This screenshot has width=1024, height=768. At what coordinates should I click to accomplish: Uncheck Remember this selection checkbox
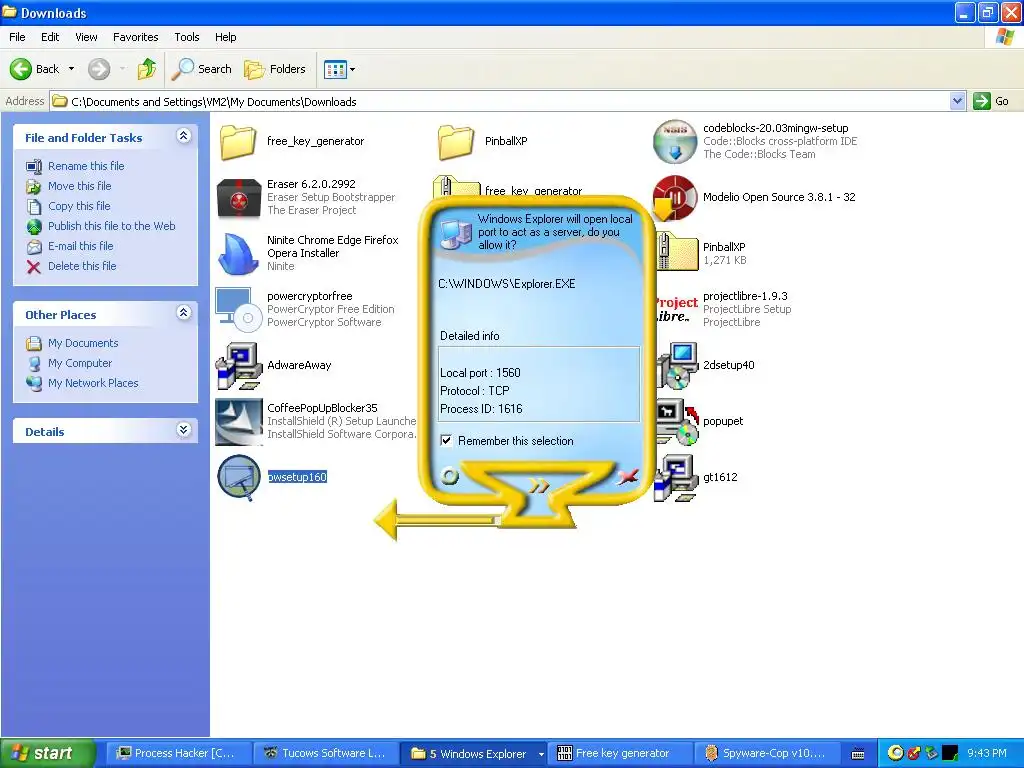click(x=446, y=441)
